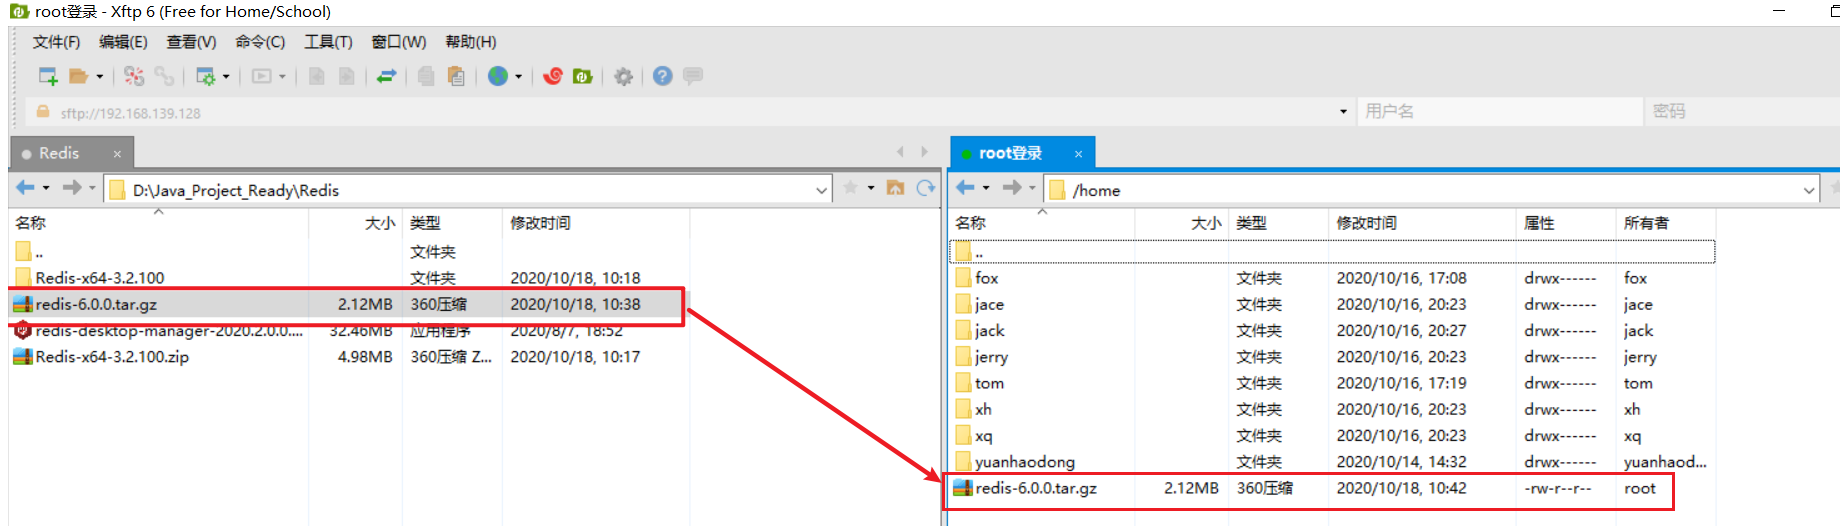Open the dropdown beside the play icon

(282, 76)
